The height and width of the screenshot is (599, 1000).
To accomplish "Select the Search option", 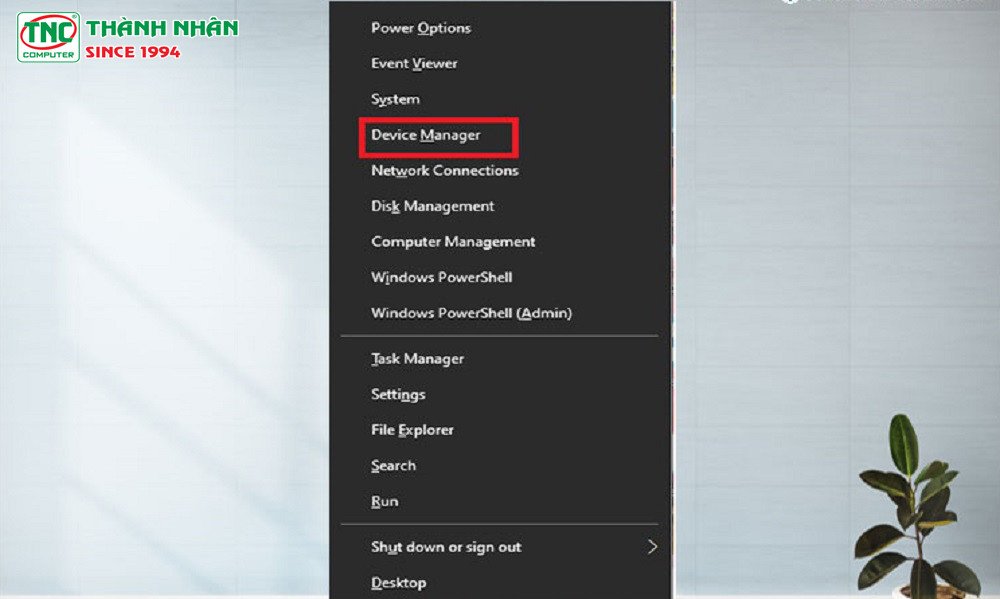I will point(393,465).
